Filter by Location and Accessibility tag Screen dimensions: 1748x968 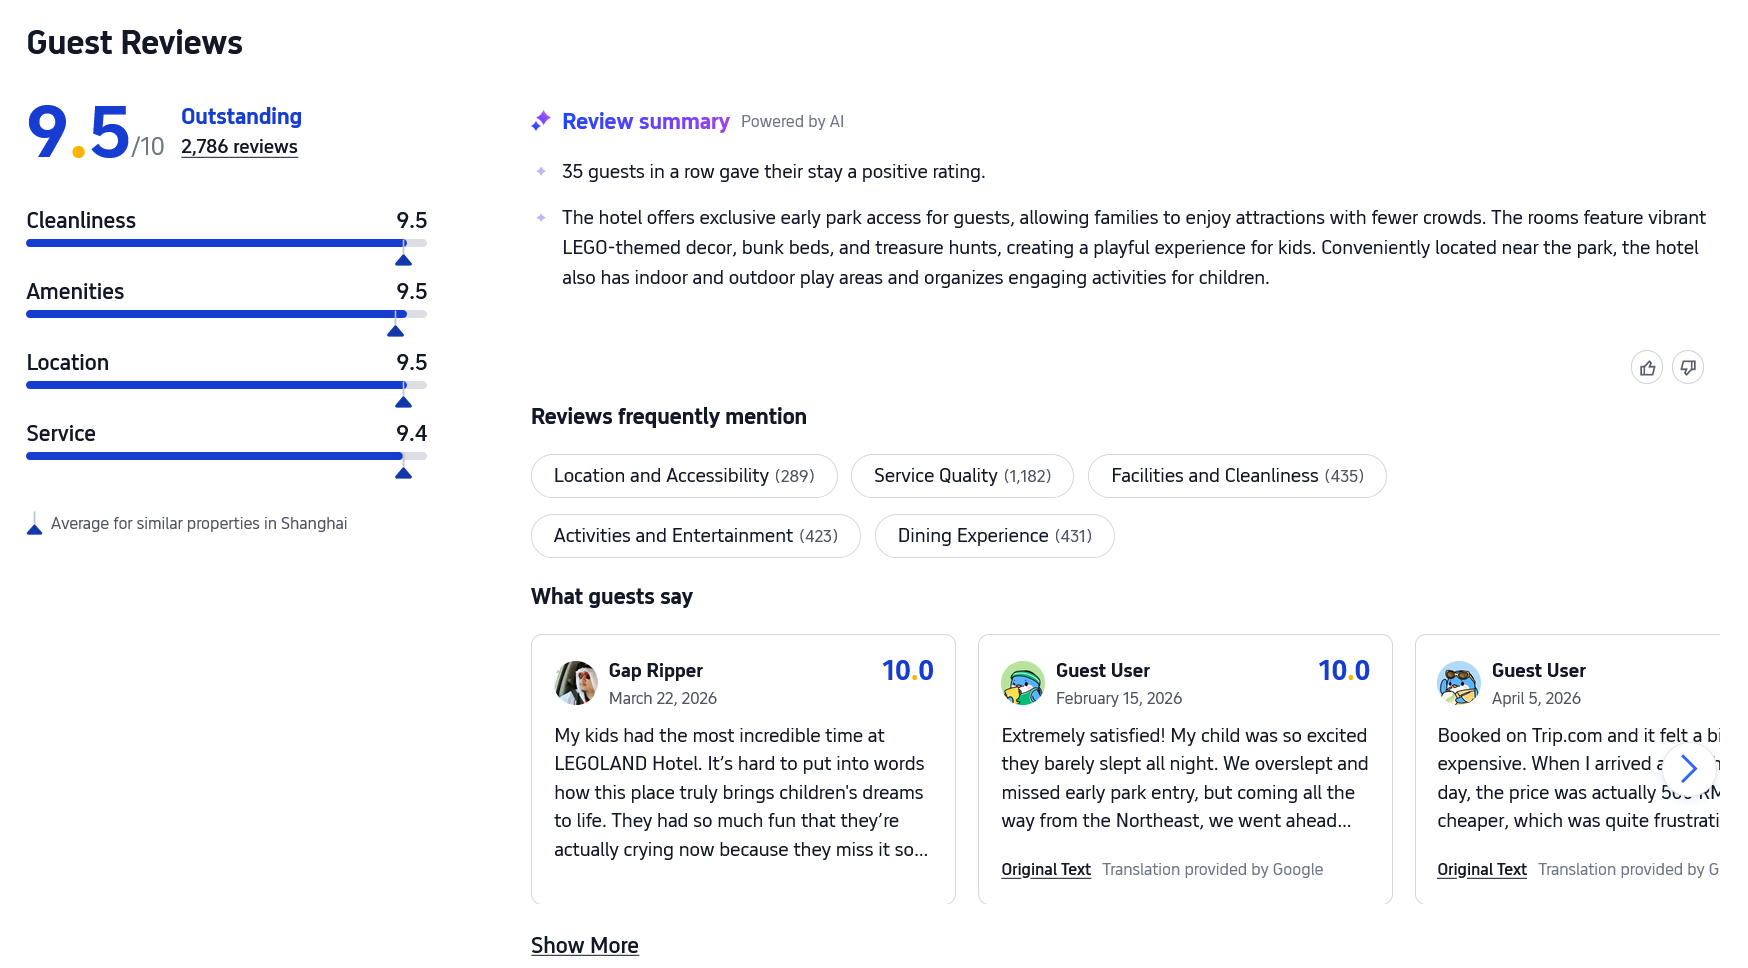coord(684,476)
